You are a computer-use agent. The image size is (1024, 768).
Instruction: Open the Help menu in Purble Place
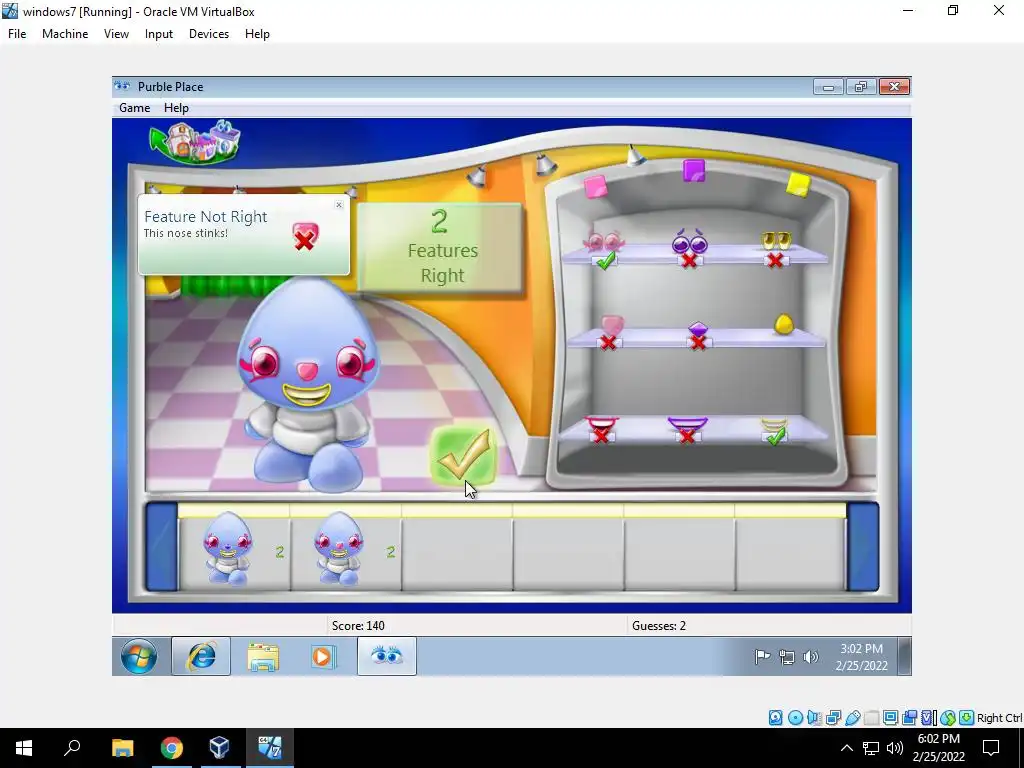point(176,108)
